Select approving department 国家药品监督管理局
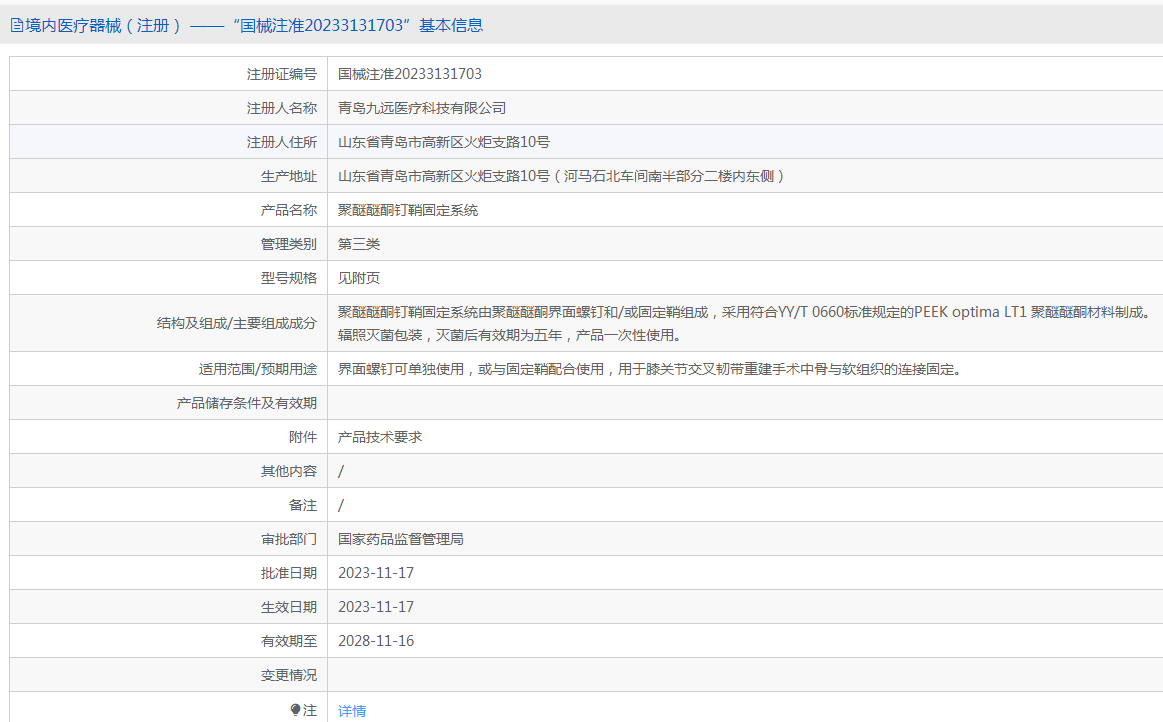1163x722 pixels. [x=401, y=539]
